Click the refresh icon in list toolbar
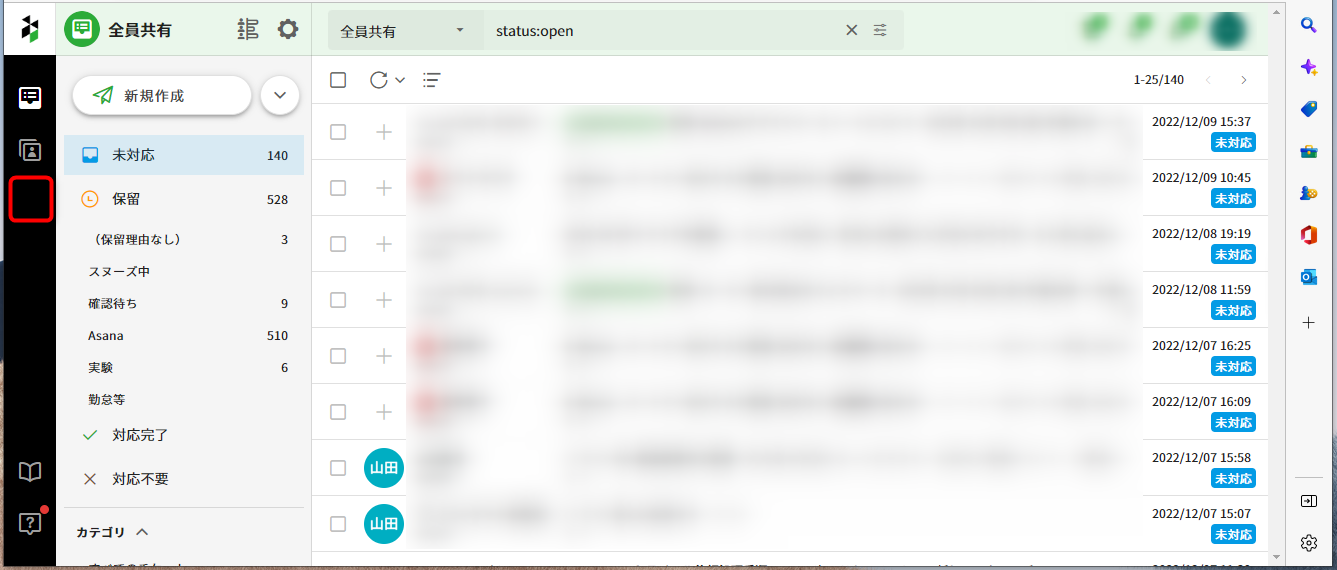This screenshot has height=570, width=1337. 379,80
